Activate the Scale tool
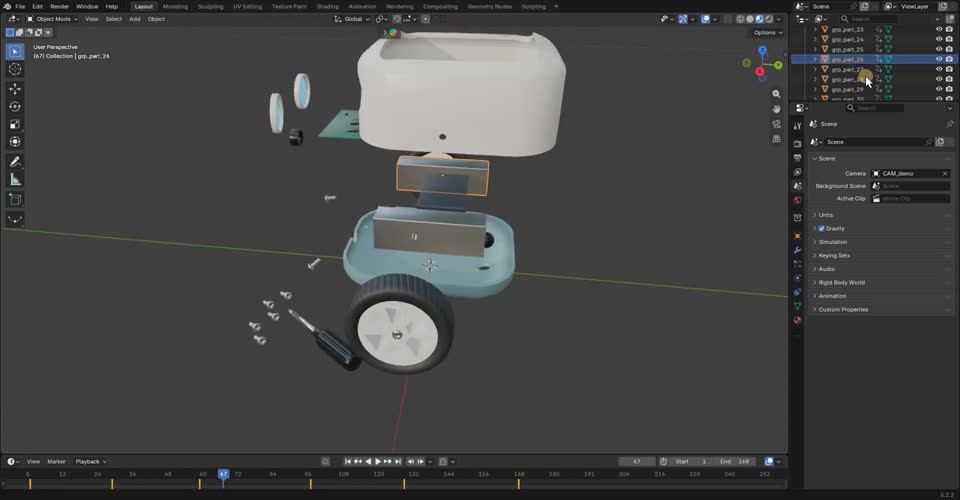Screen dimensions: 960x500 tap(15, 124)
